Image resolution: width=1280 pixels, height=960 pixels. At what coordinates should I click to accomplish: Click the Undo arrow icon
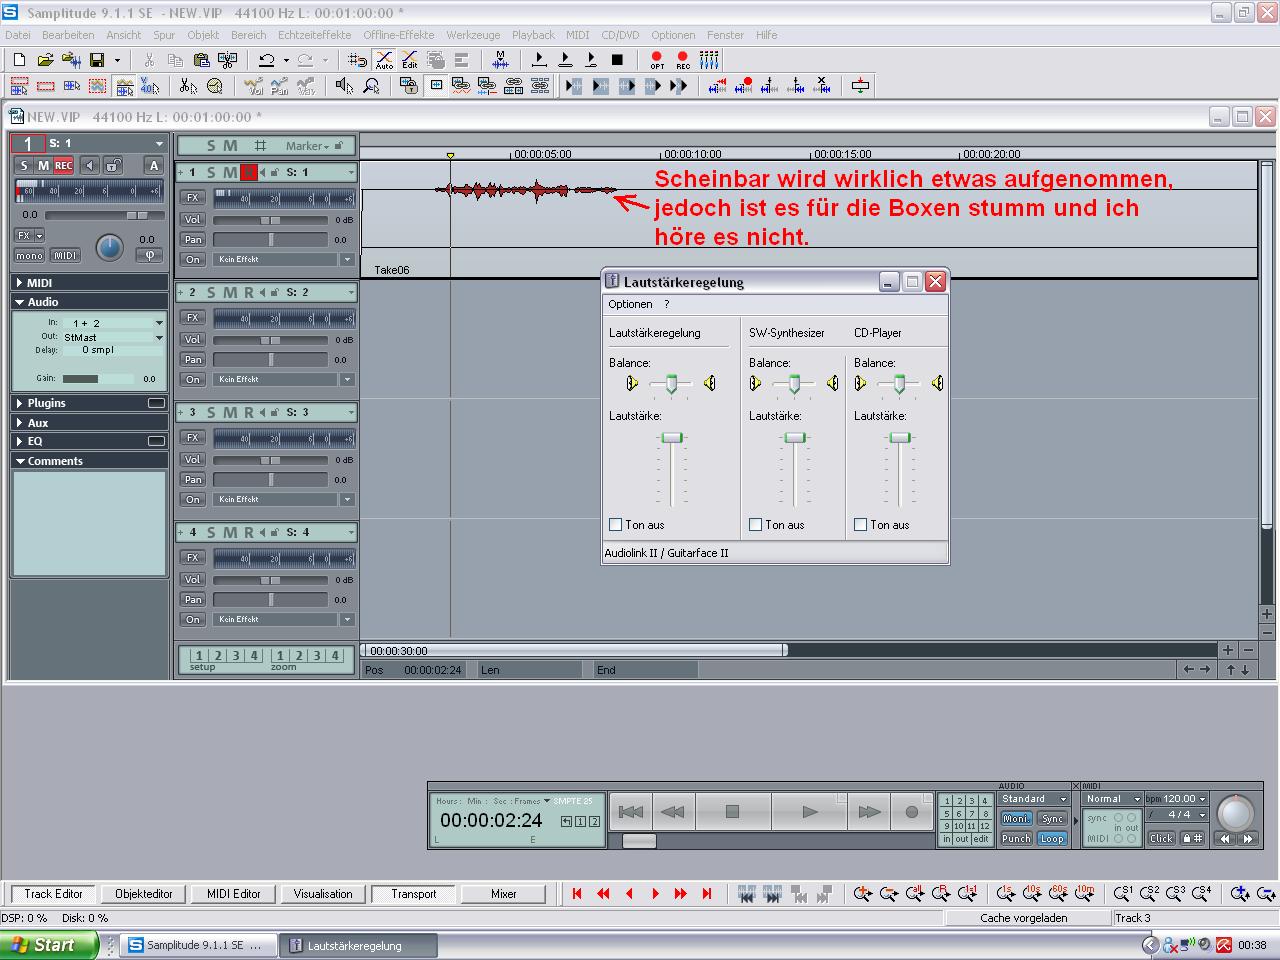266,60
